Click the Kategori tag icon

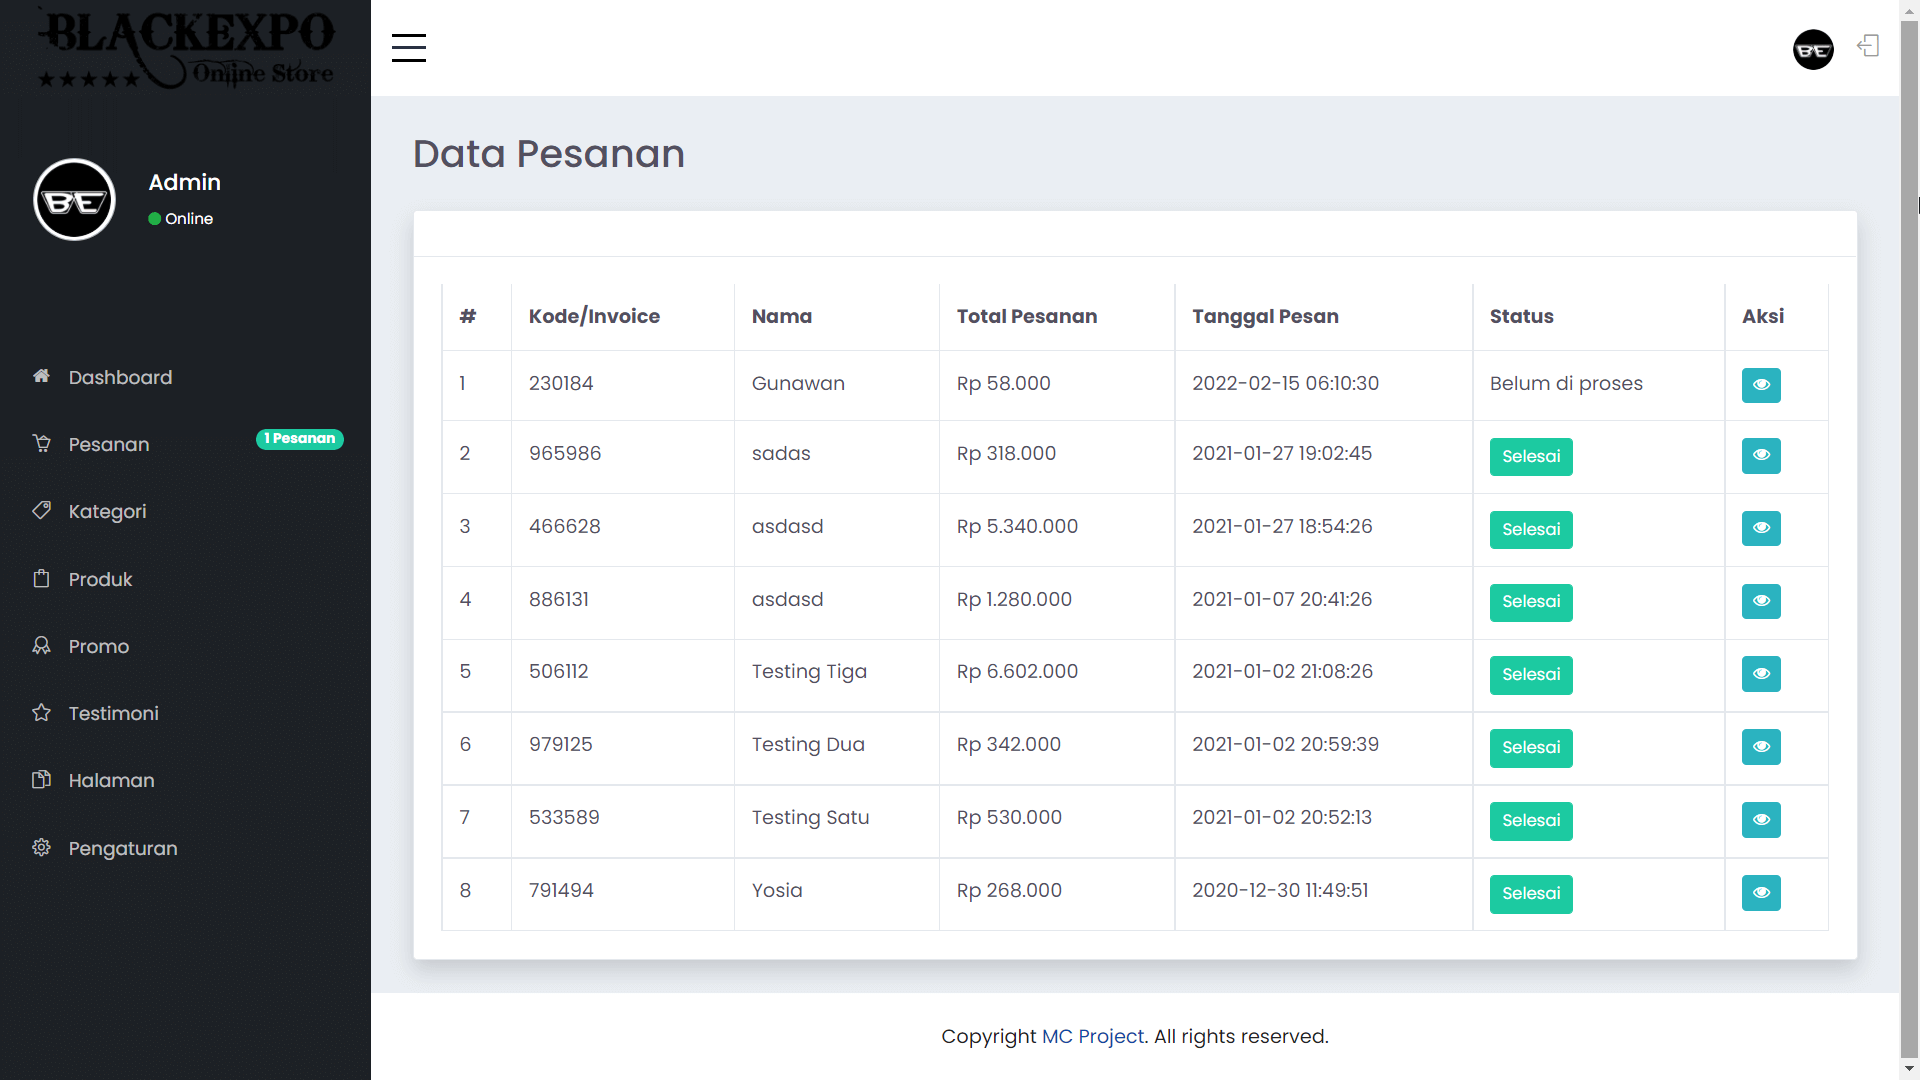click(41, 510)
